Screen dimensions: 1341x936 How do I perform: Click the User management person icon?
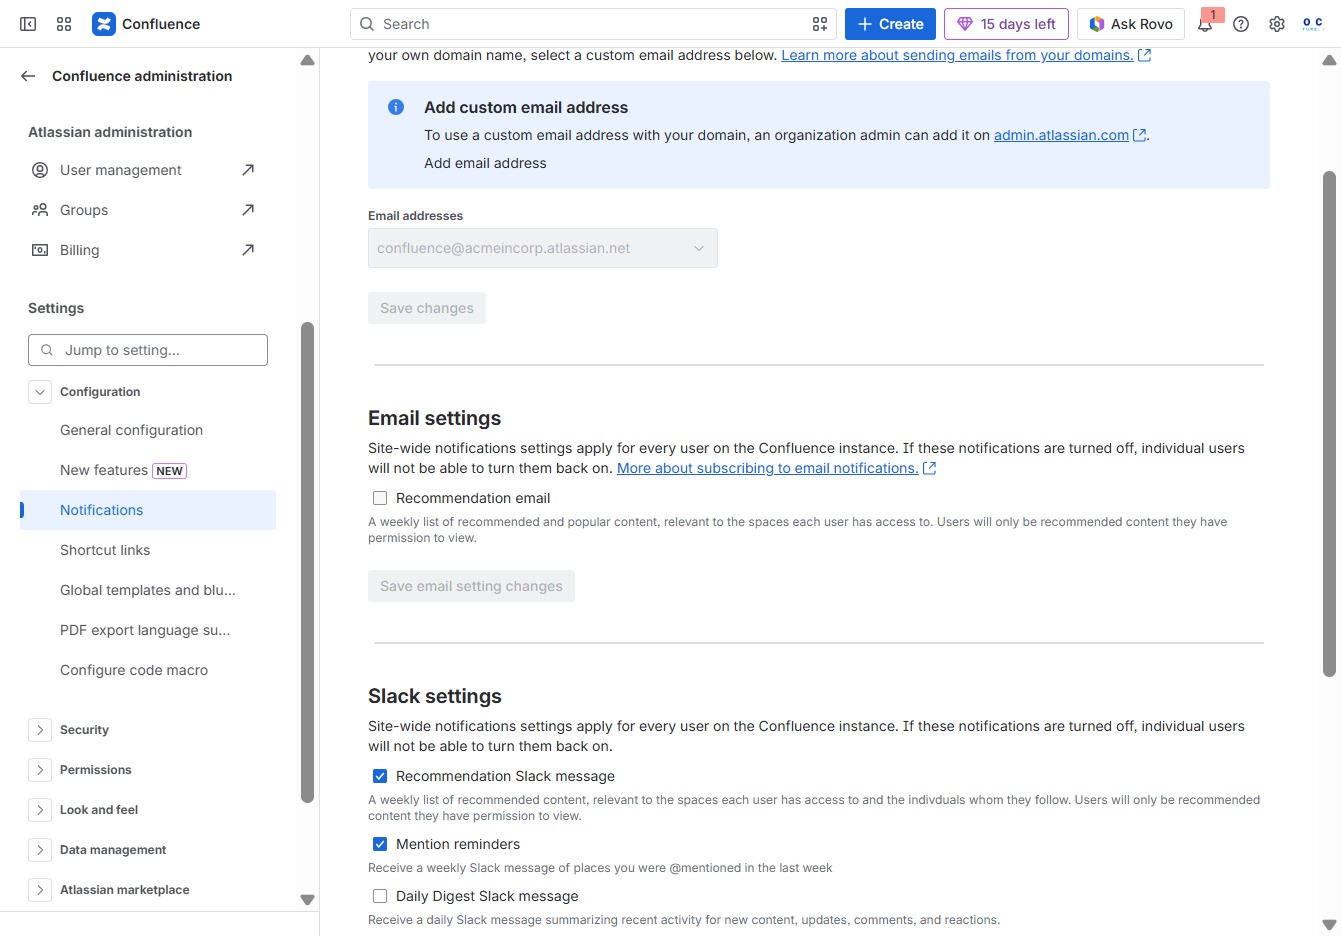tap(40, 170)
